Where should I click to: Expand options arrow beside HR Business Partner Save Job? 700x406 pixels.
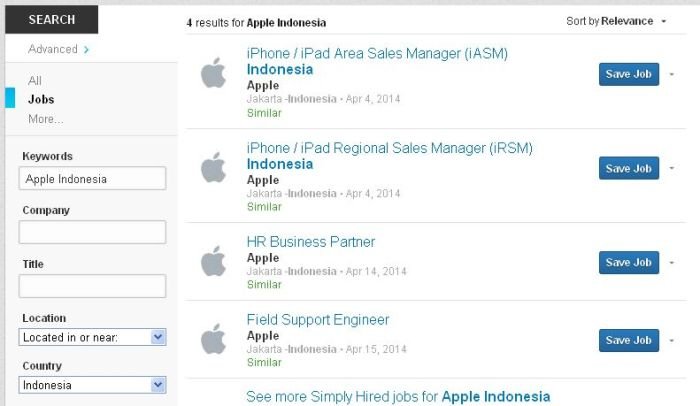coord(671,263)
